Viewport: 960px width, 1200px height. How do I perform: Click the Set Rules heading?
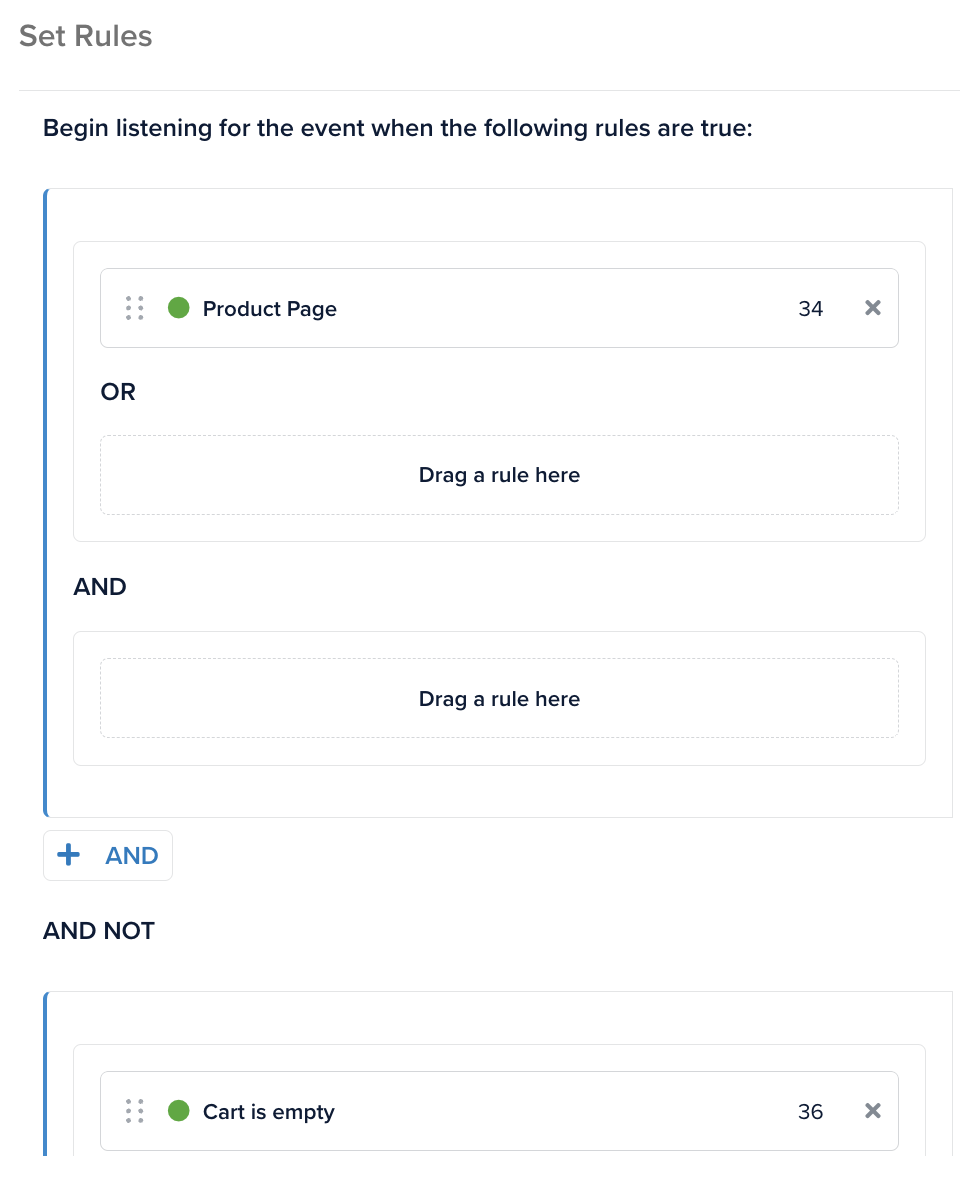(86, 37)
